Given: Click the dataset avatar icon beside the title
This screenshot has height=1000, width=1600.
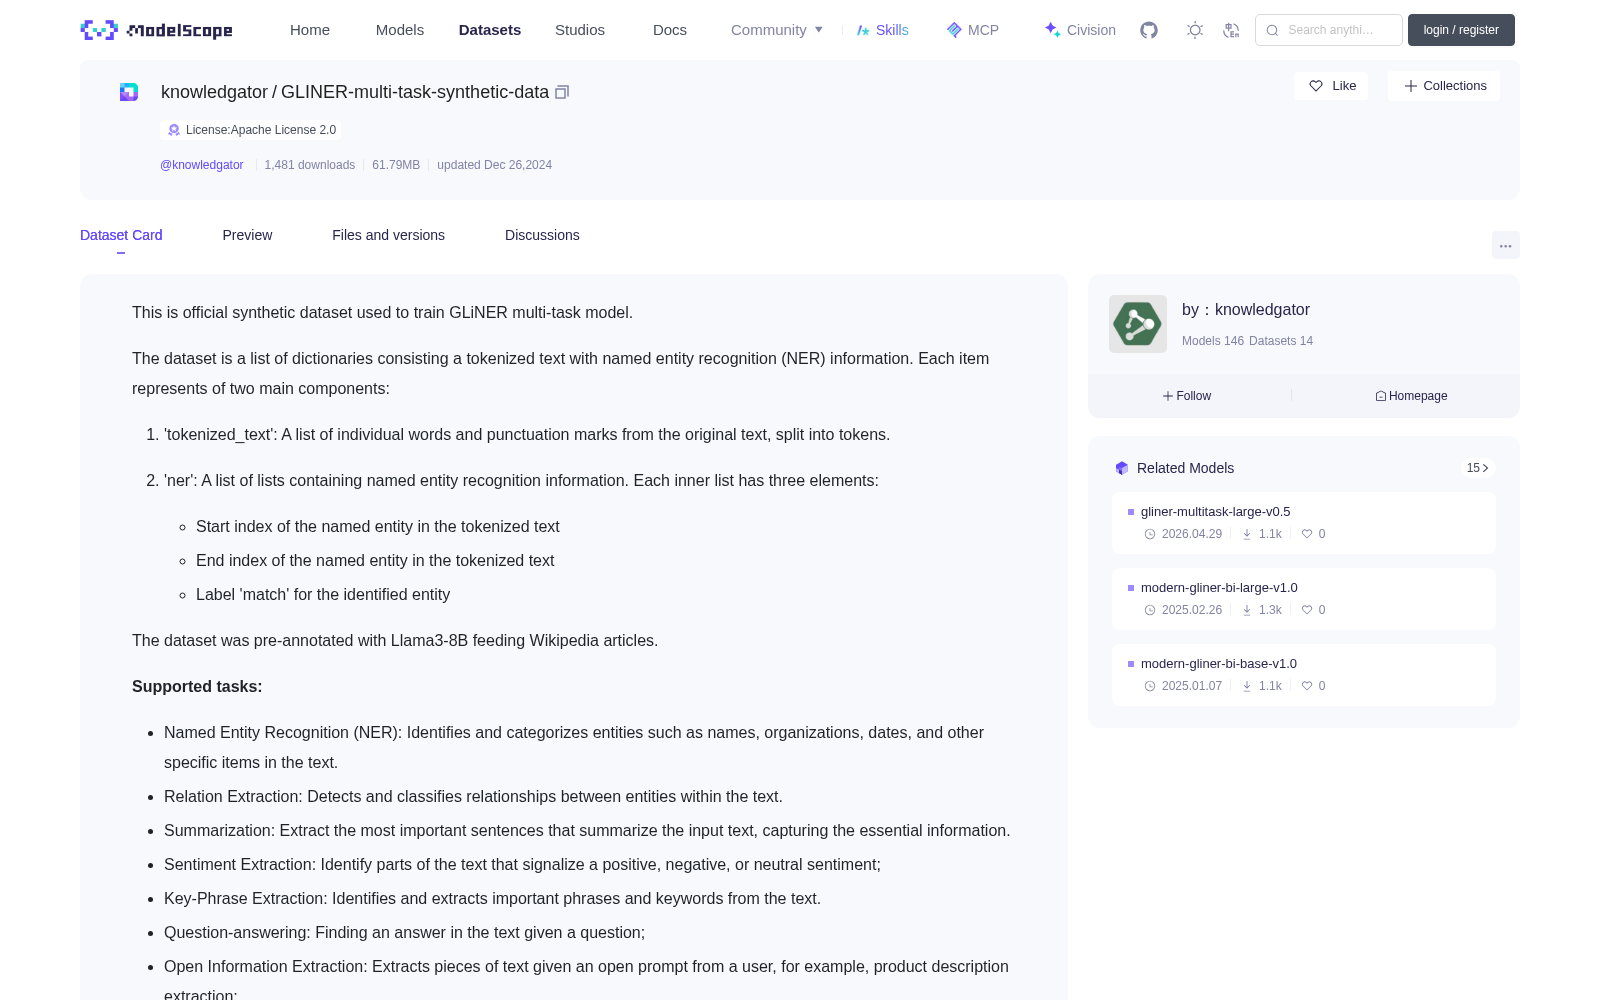Looking at the screenshot, I should coord(129,92).
